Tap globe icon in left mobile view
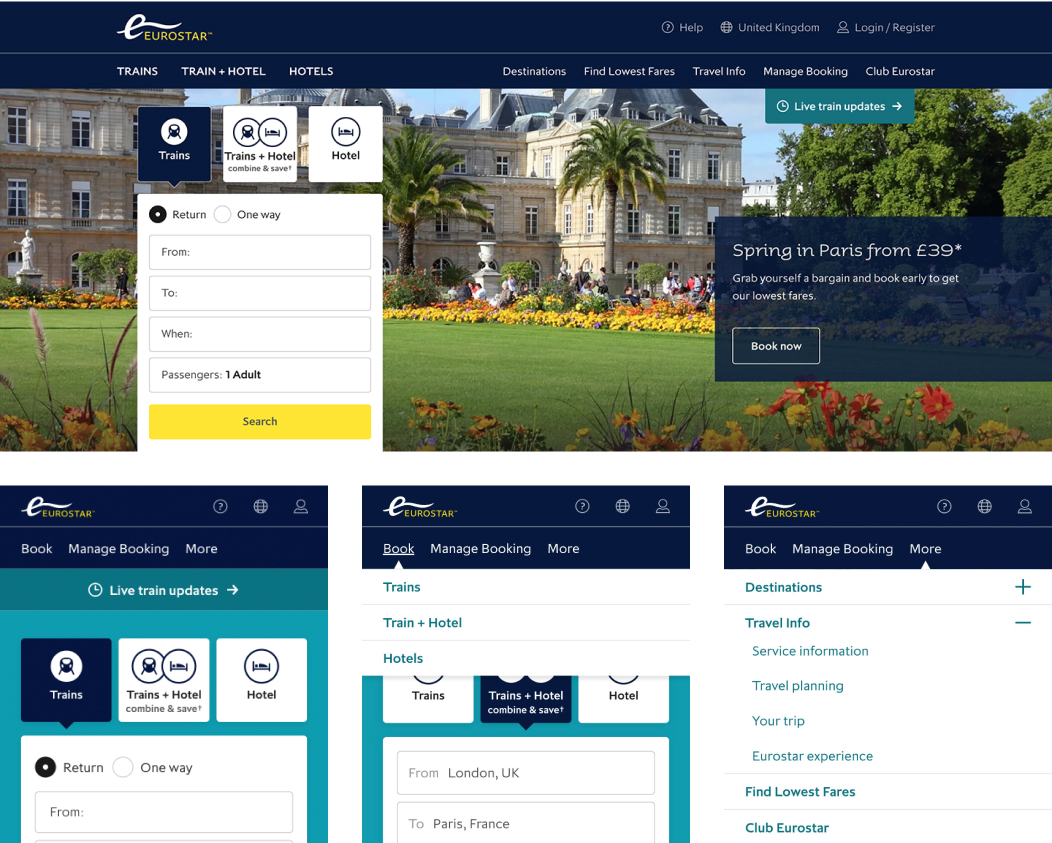This screenshot has width=1052, height=843. tap(260, 506)
